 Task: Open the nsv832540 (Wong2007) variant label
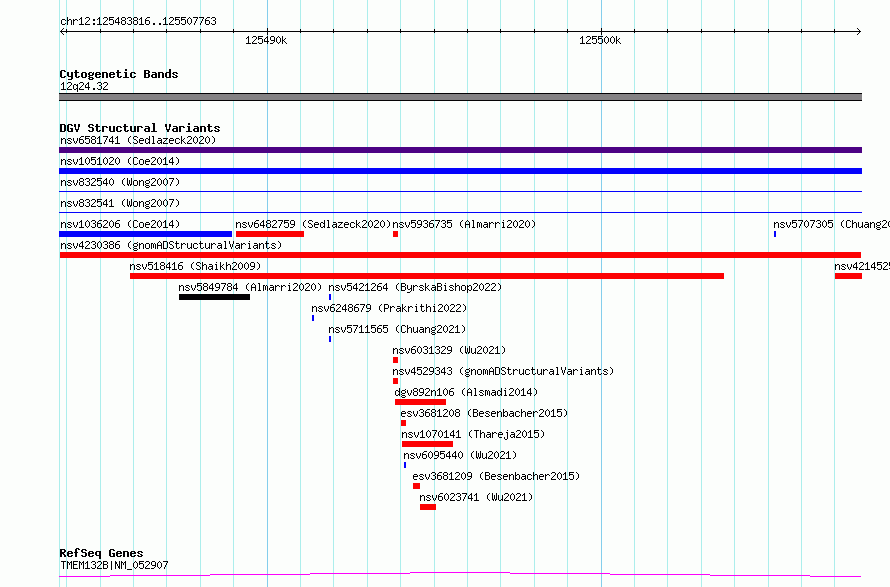pos(120,182)
